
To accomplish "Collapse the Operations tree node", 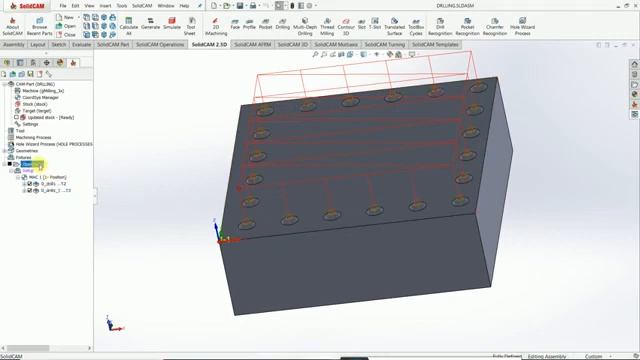I will coord(4,164).
